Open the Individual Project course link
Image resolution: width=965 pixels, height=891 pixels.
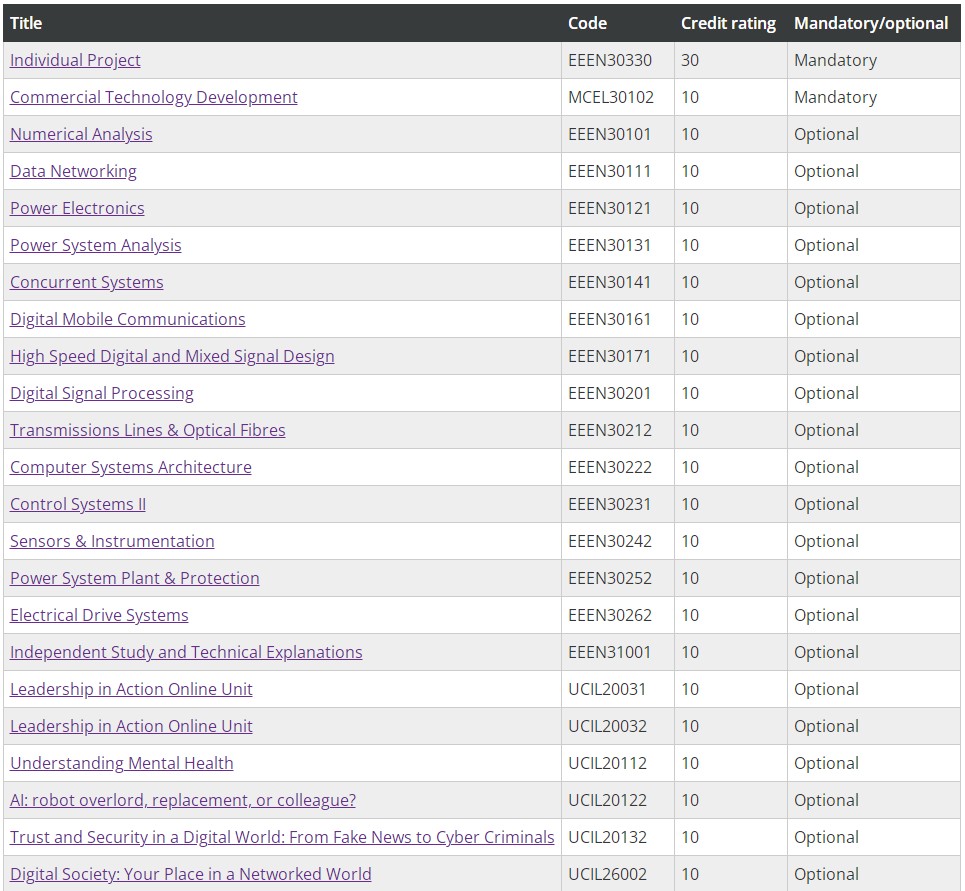(75, 60)
